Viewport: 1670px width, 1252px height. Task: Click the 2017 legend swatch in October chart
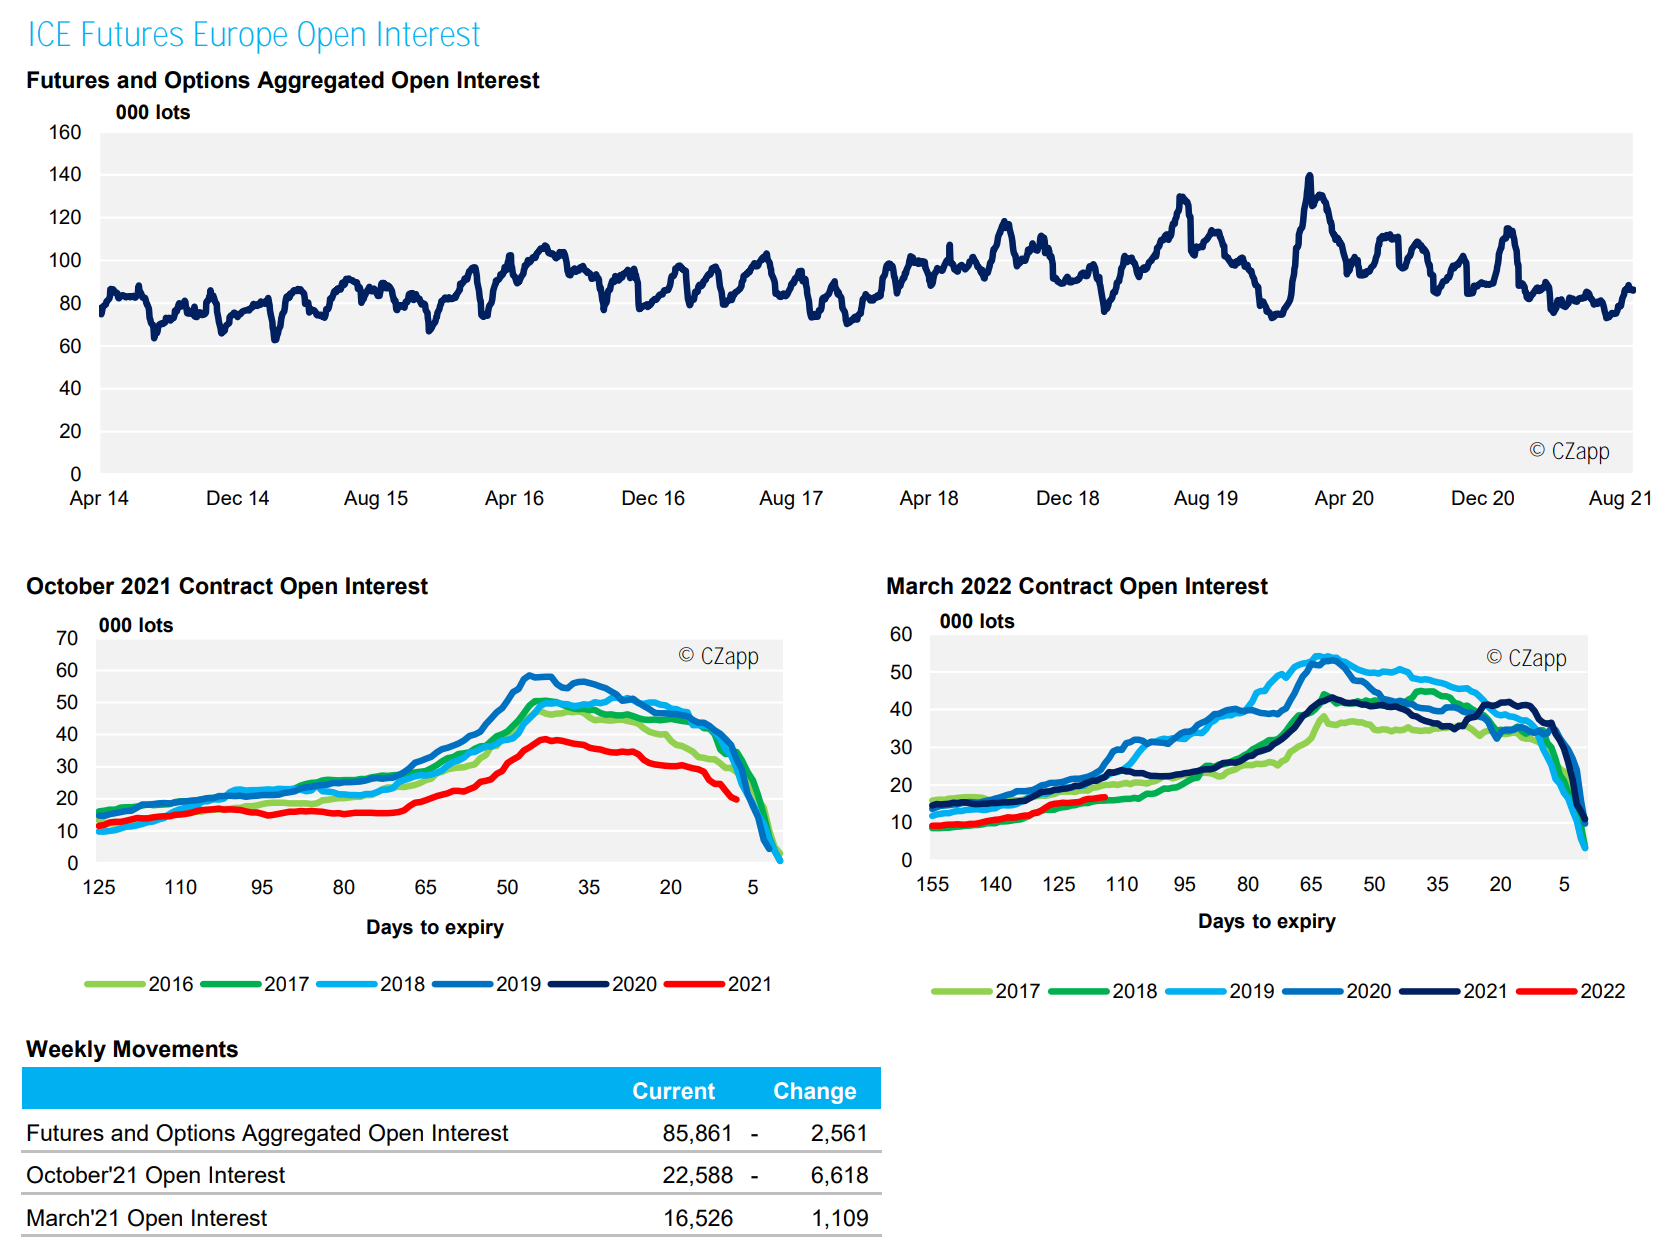pos(231,984)
